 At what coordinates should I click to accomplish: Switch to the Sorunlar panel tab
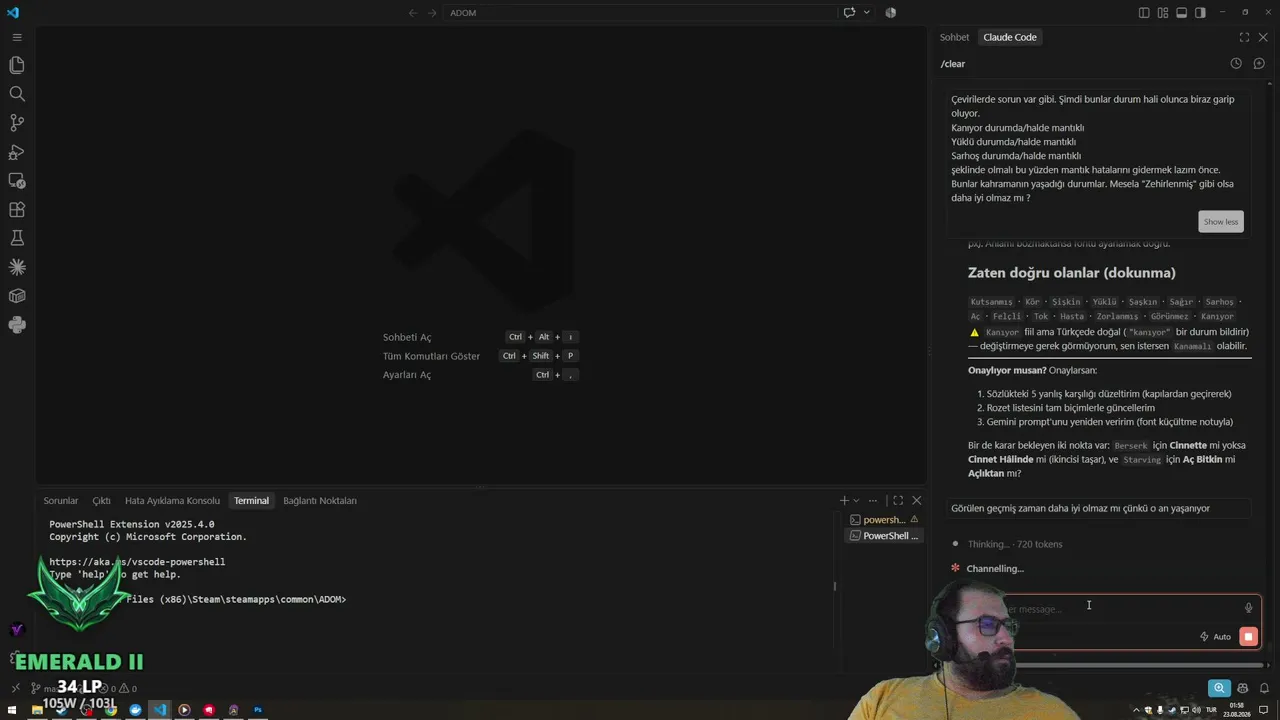point(61,501)
